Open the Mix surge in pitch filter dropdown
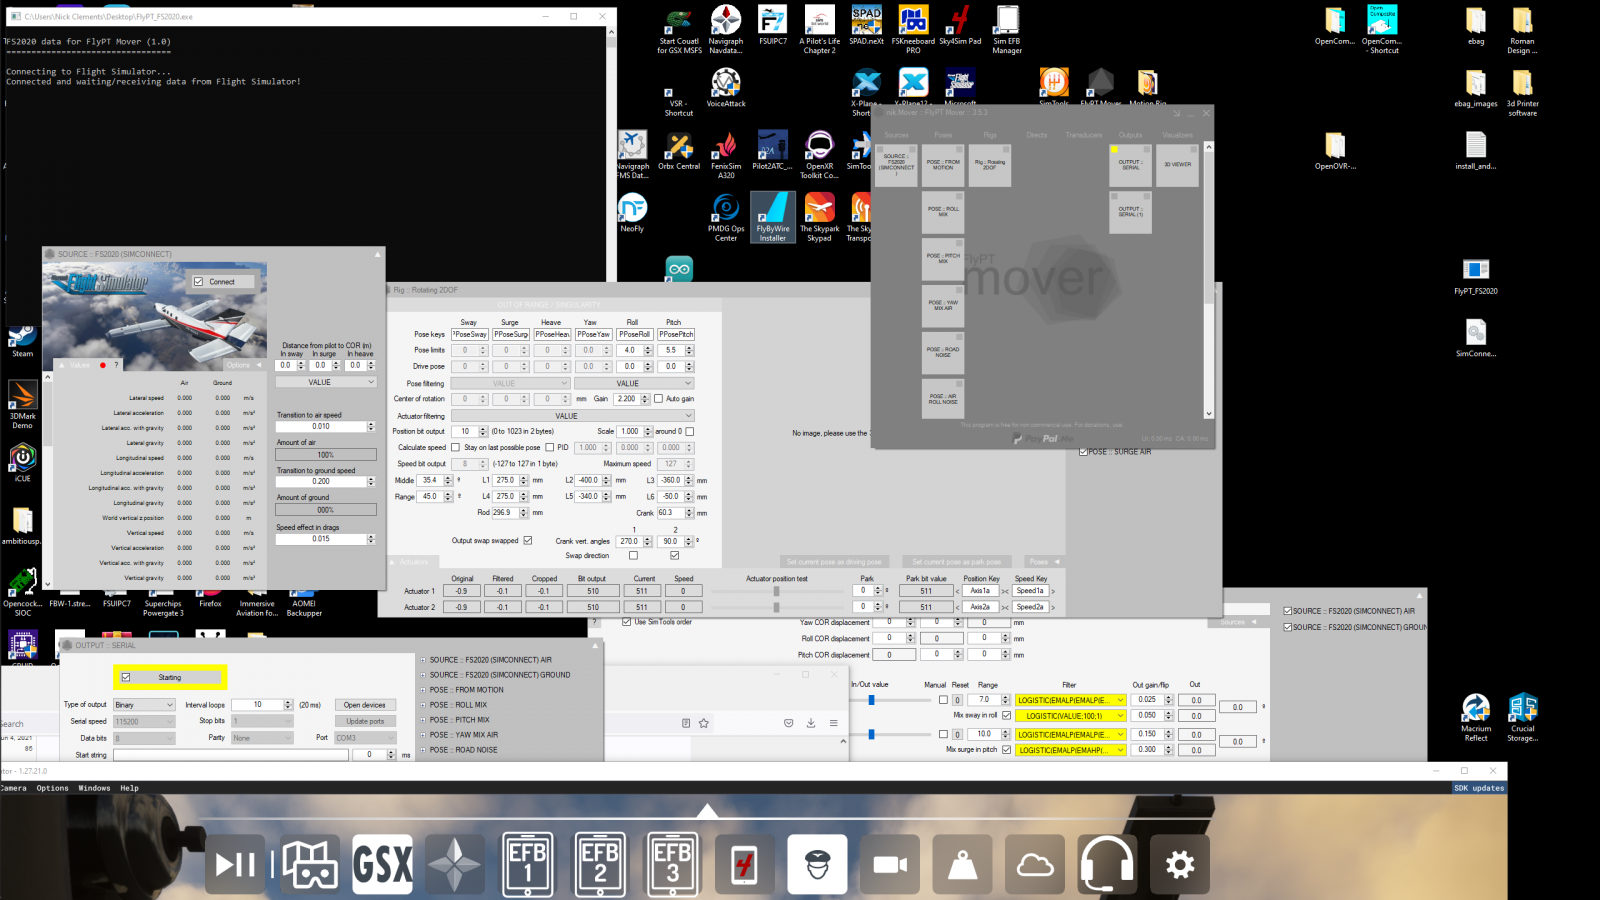 [x=1071, y=750]
